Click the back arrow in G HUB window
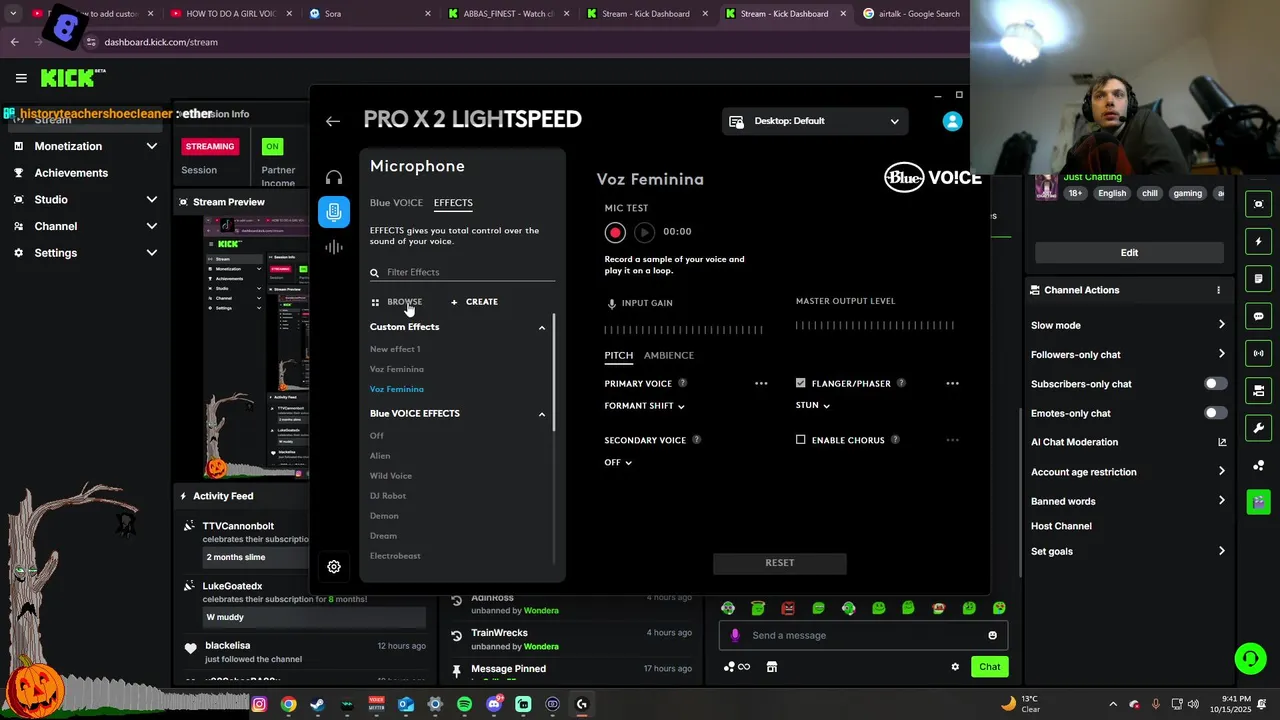Screen dimensions: 1280x720 tap(333, 121)
